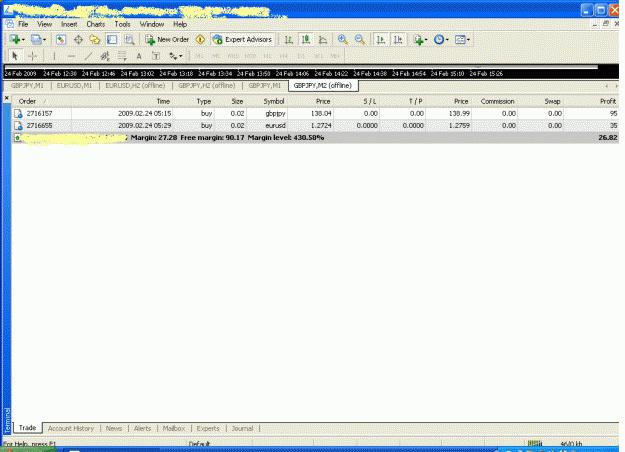Image resolution: width=625 pixels, height=452 pixels.
Task: Expand the Templates dropdown arrow
Action: tap(468, 40)
